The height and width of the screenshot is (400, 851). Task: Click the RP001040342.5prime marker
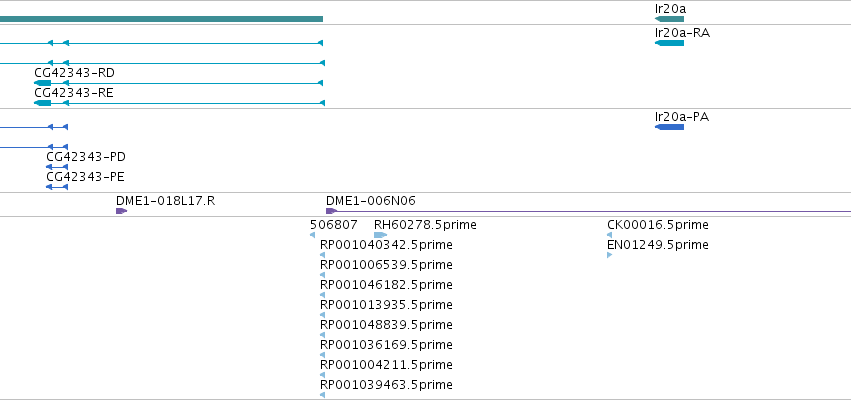pyautogui.click(x=322, y=255)
